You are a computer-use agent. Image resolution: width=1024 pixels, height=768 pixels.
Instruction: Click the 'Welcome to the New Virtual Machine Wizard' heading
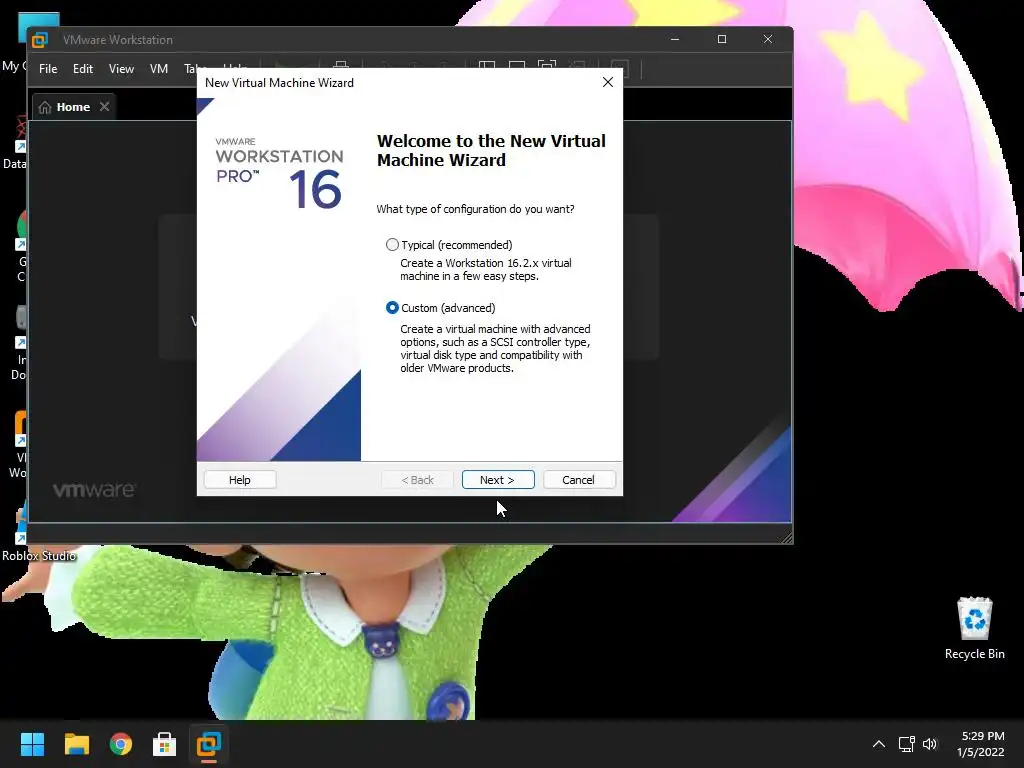click(x=491, y=150)
